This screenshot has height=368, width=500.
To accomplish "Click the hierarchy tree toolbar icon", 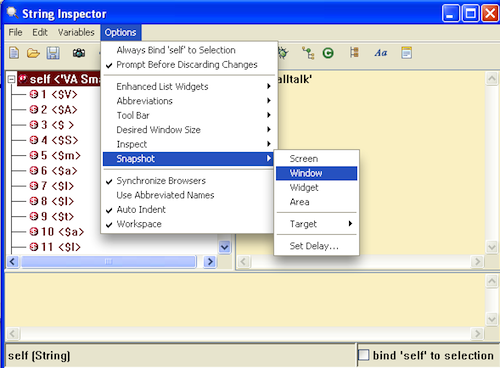I will tap(308, 53).
